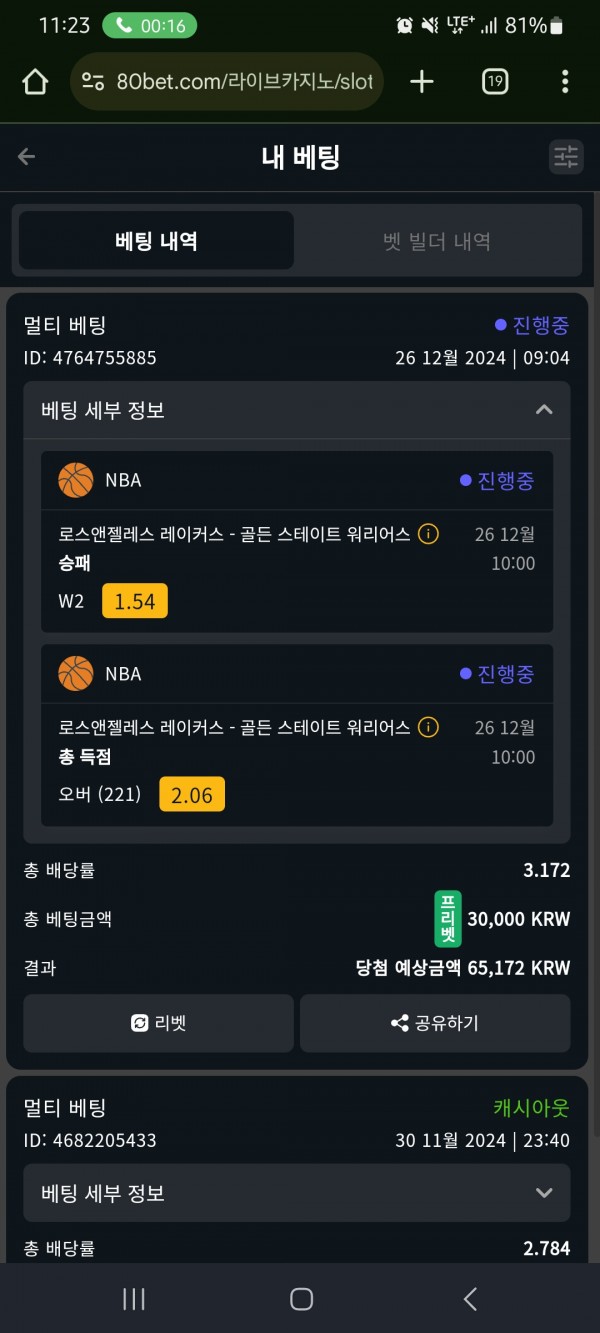Tap the Android recent apps button
The height and width of the screenshot is (1333, 600).
point(133,1299)
